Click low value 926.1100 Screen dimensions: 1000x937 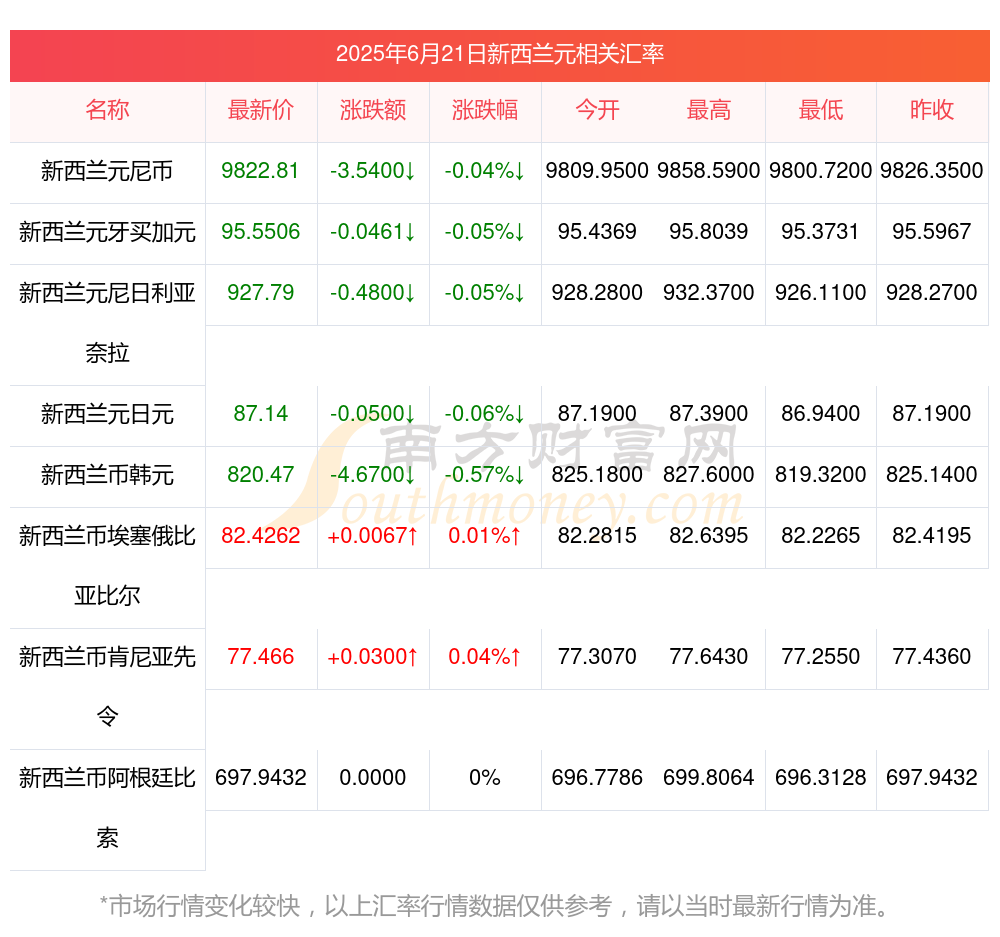coord(821,293)
